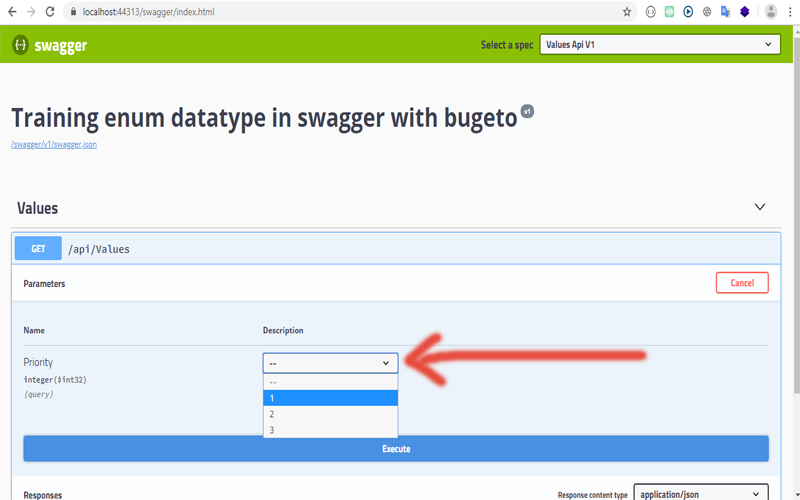Image resolution: width=800 pixels, height=500 pixels.
Task: Collapse the Values section chevron
Action: pyautogui.click(x=760, y=208)
